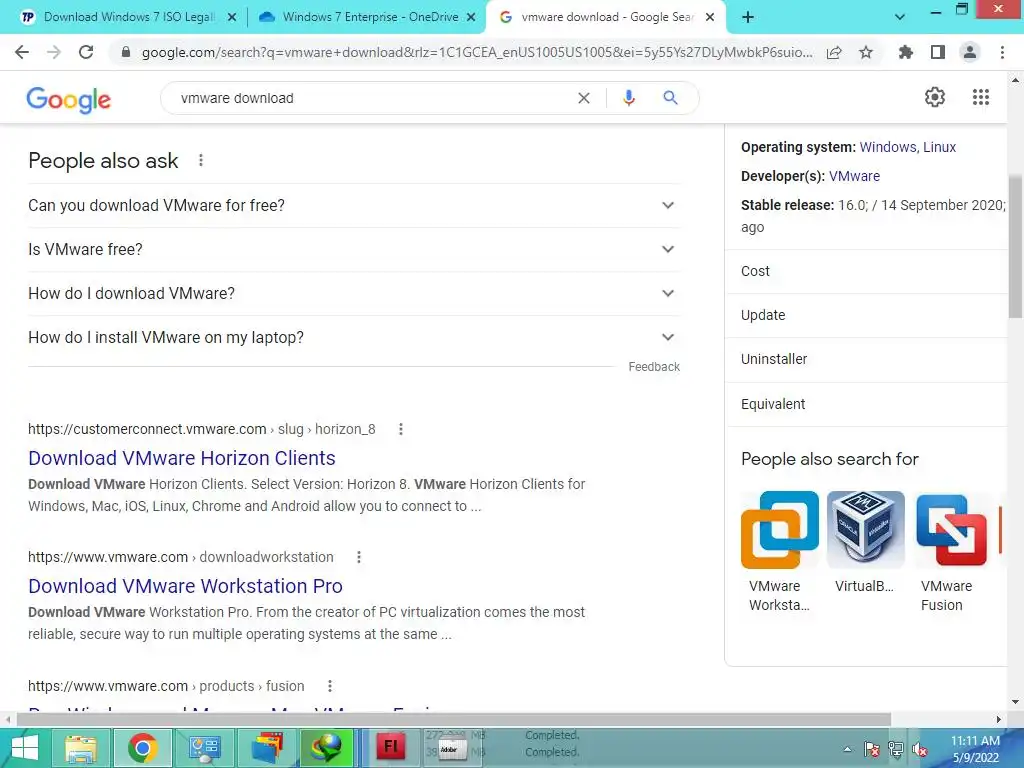Click the network icon in the system tray
The width and height of the screenshot is (1024, 768).
(x=896, y=749)
